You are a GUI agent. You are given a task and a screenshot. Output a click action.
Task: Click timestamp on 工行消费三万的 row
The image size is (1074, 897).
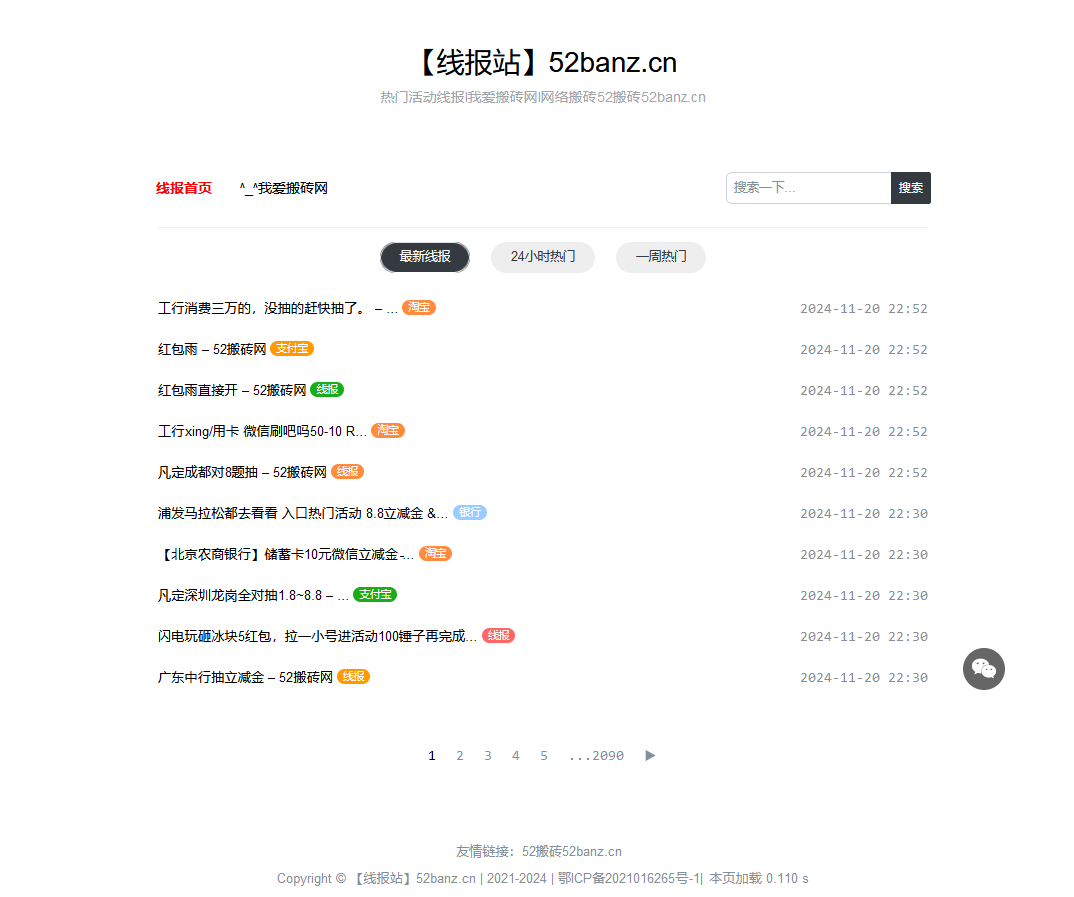click(x=864, y=309)
